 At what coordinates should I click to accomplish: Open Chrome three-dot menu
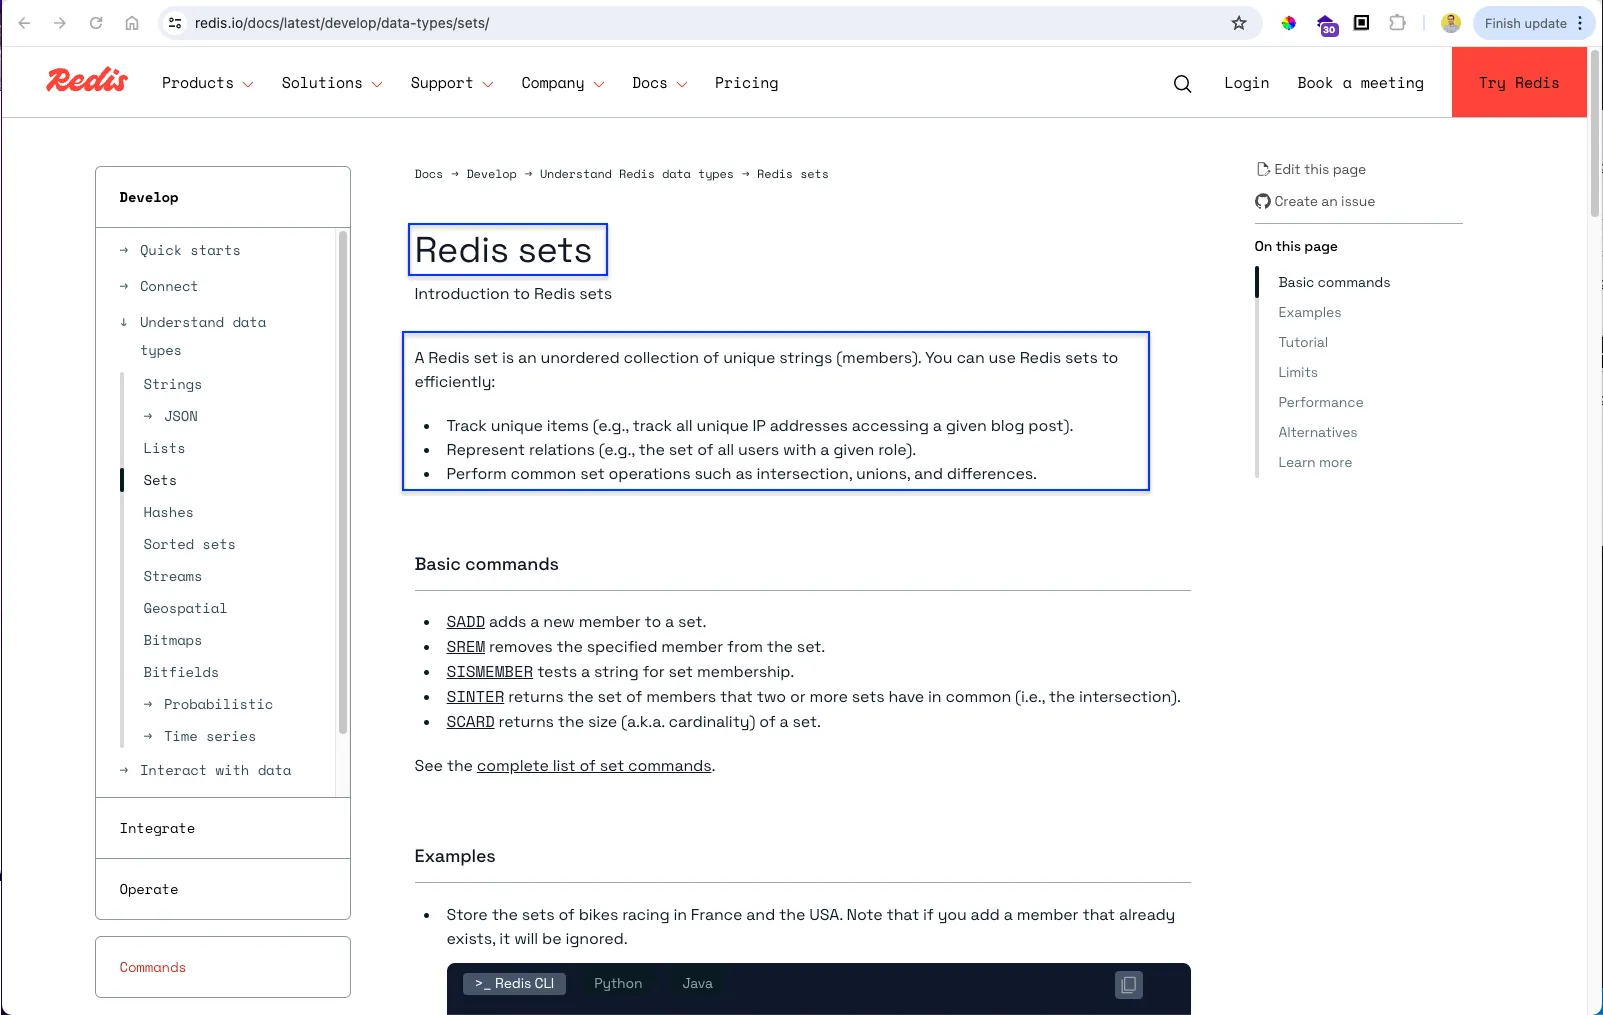point(1580,23)
